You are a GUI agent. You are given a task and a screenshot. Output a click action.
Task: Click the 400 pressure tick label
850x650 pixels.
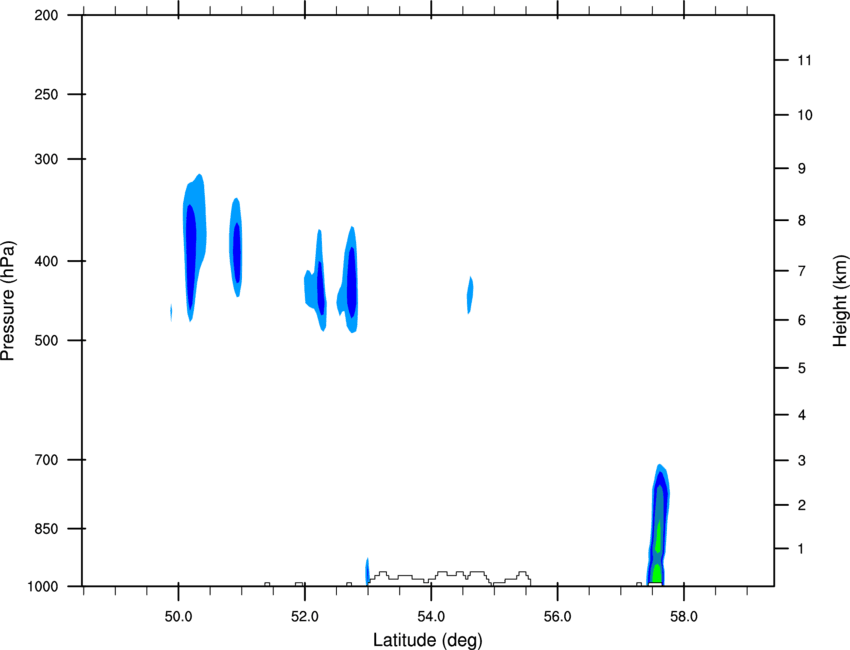click(46, 261)
